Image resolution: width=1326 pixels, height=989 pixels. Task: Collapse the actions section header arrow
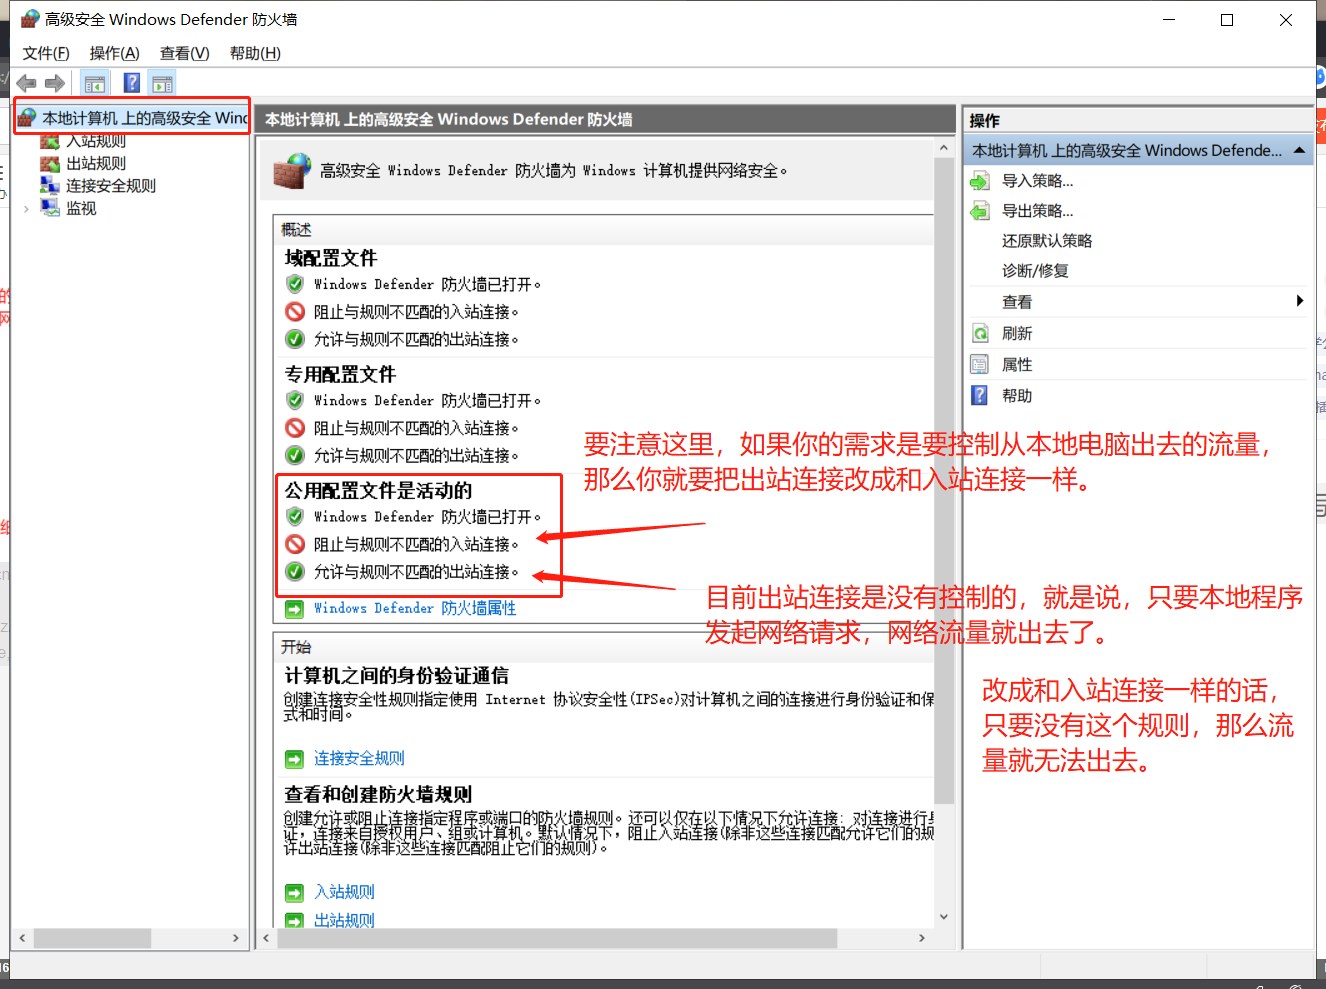[x=1299, y=150]
